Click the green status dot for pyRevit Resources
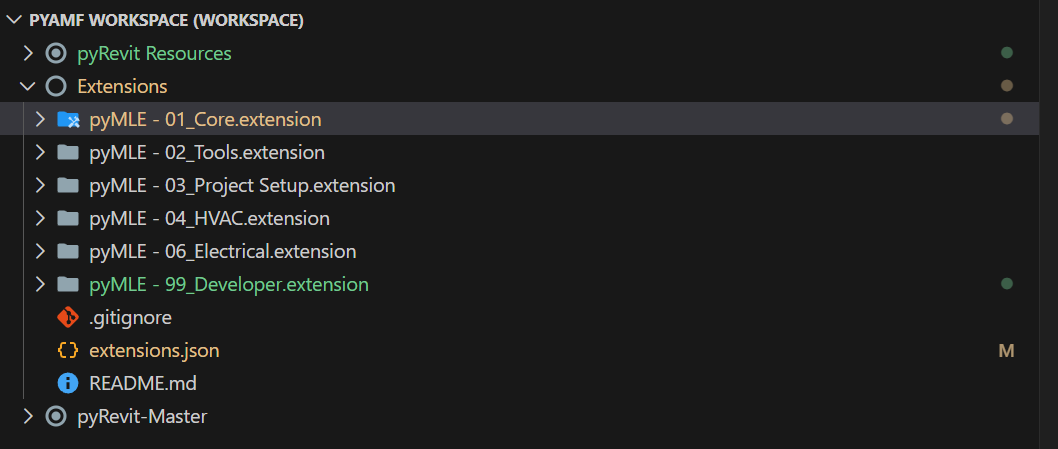This screenshot has height=449, width=1058. click(x=1007, y=53)
